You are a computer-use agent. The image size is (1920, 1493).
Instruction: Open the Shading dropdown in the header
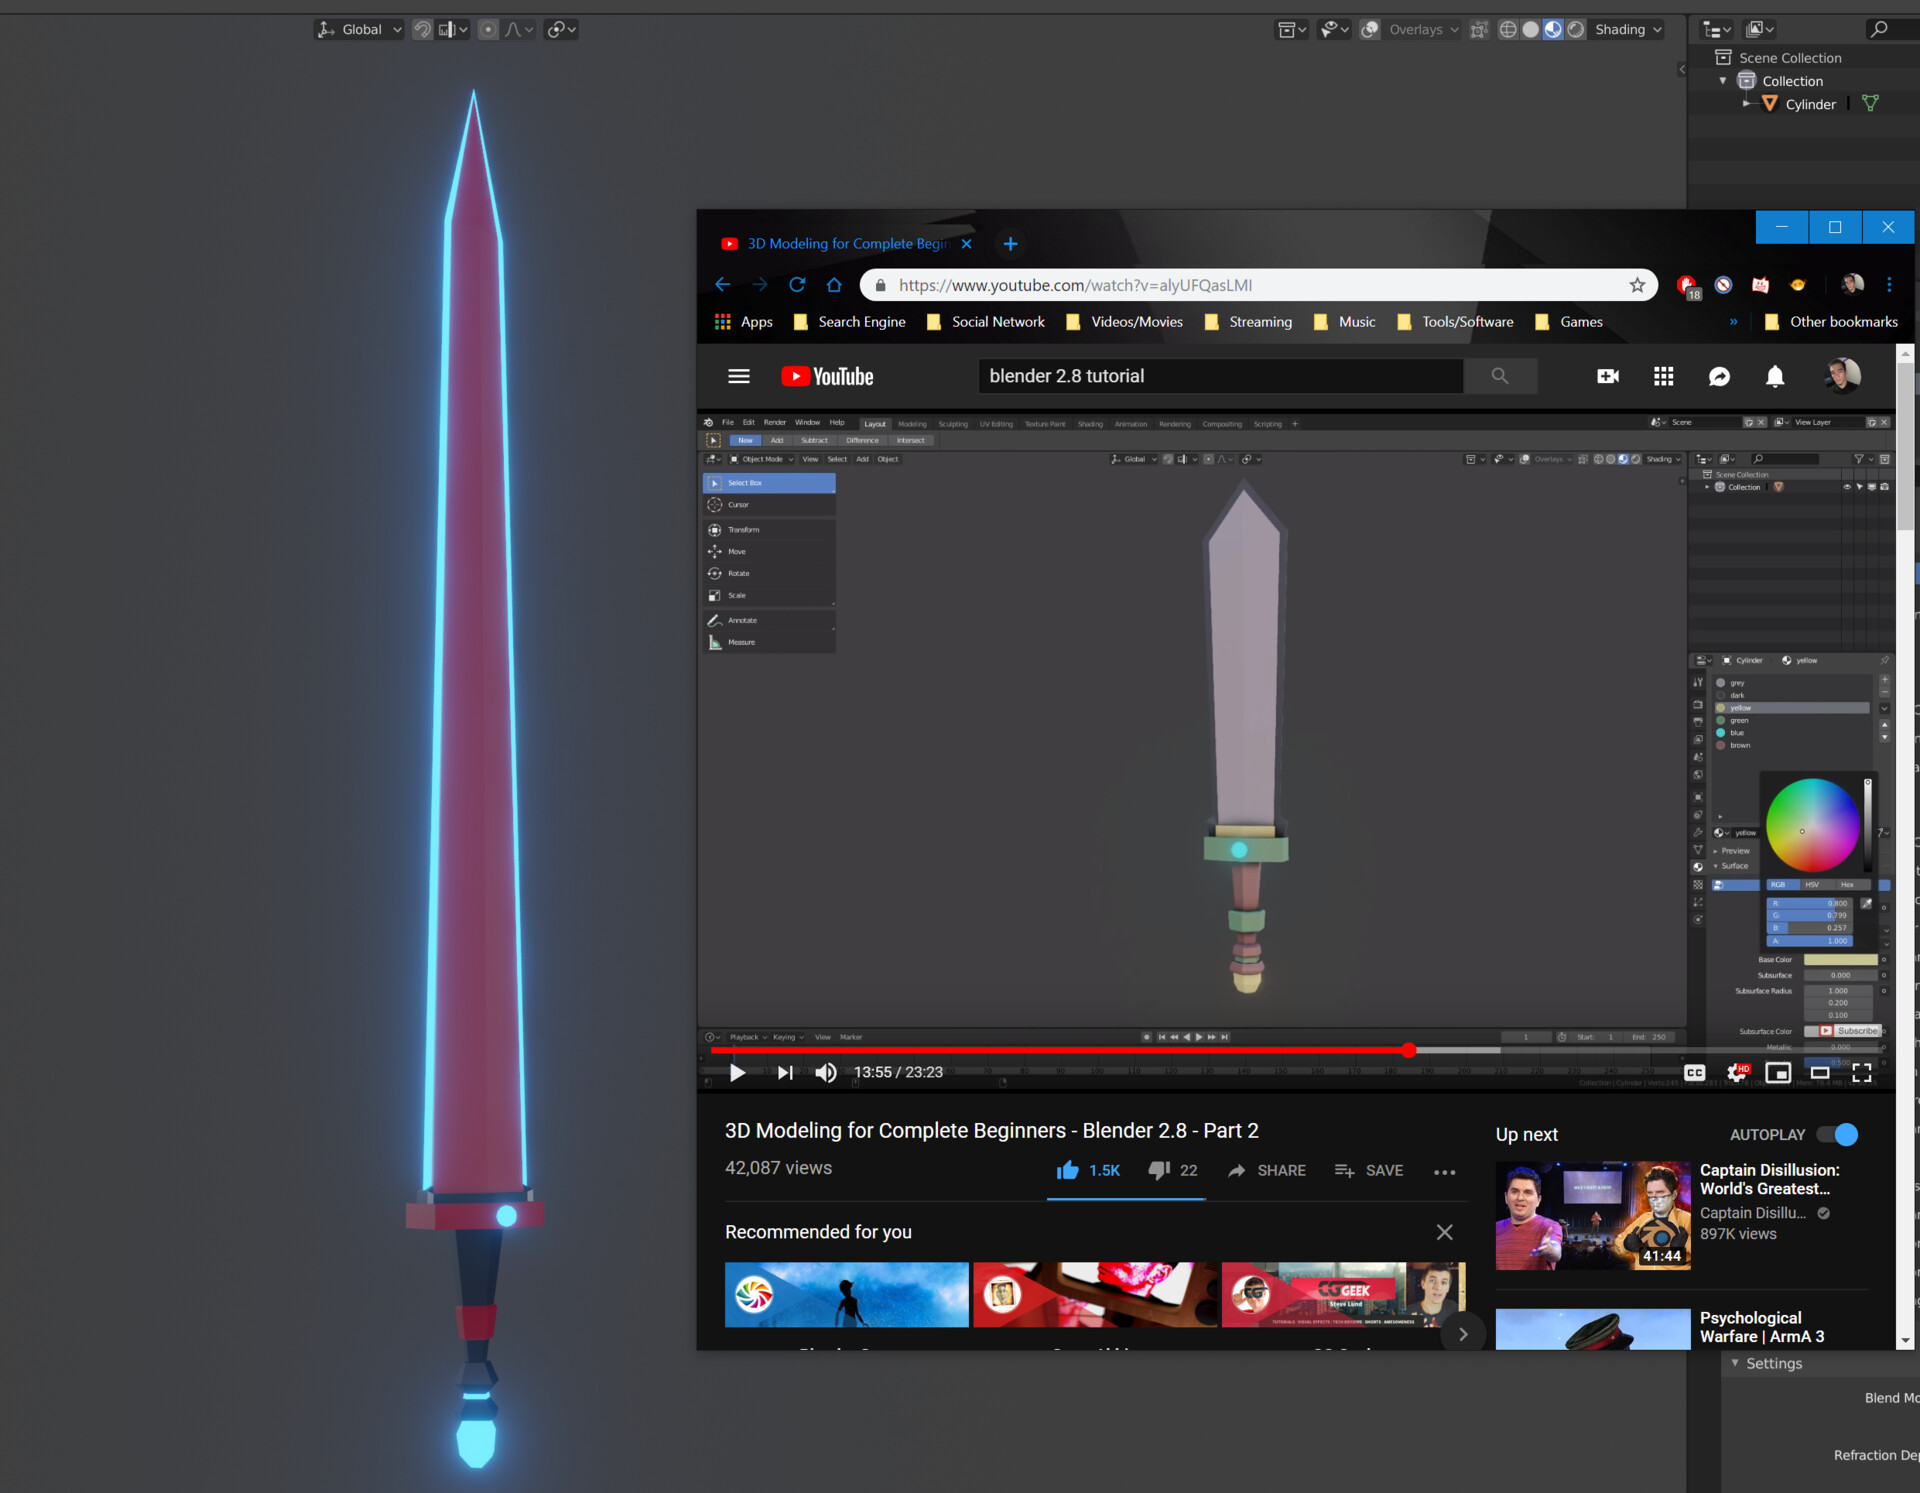(1627, 29)
